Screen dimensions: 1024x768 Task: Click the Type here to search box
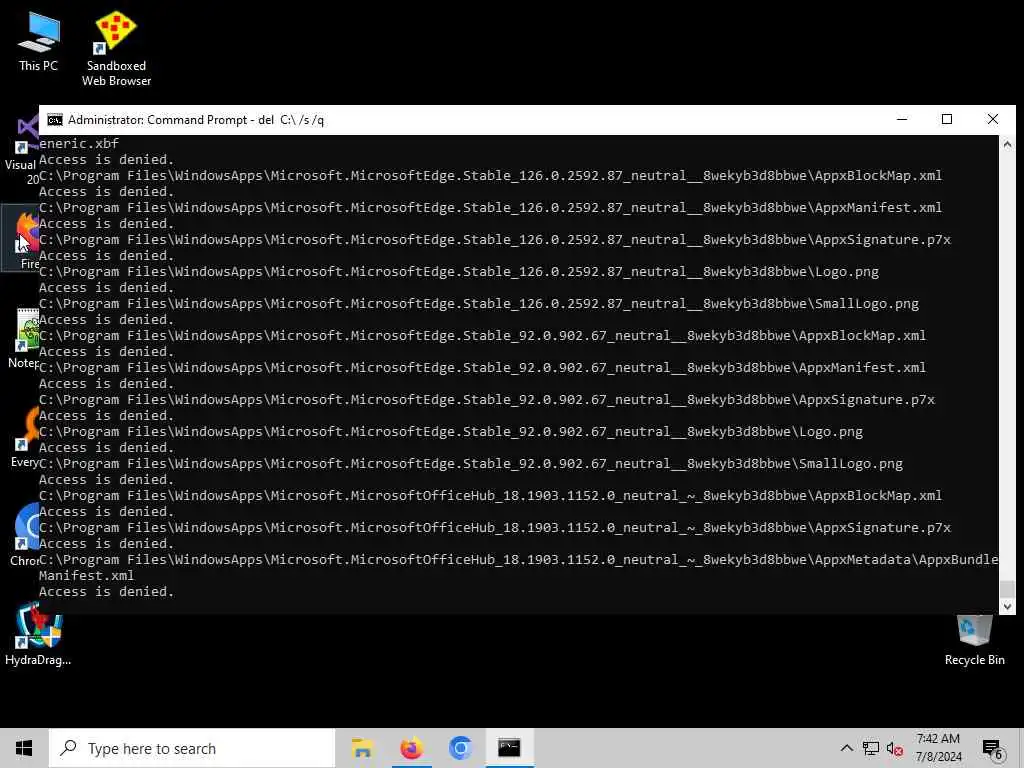point(192,748)
